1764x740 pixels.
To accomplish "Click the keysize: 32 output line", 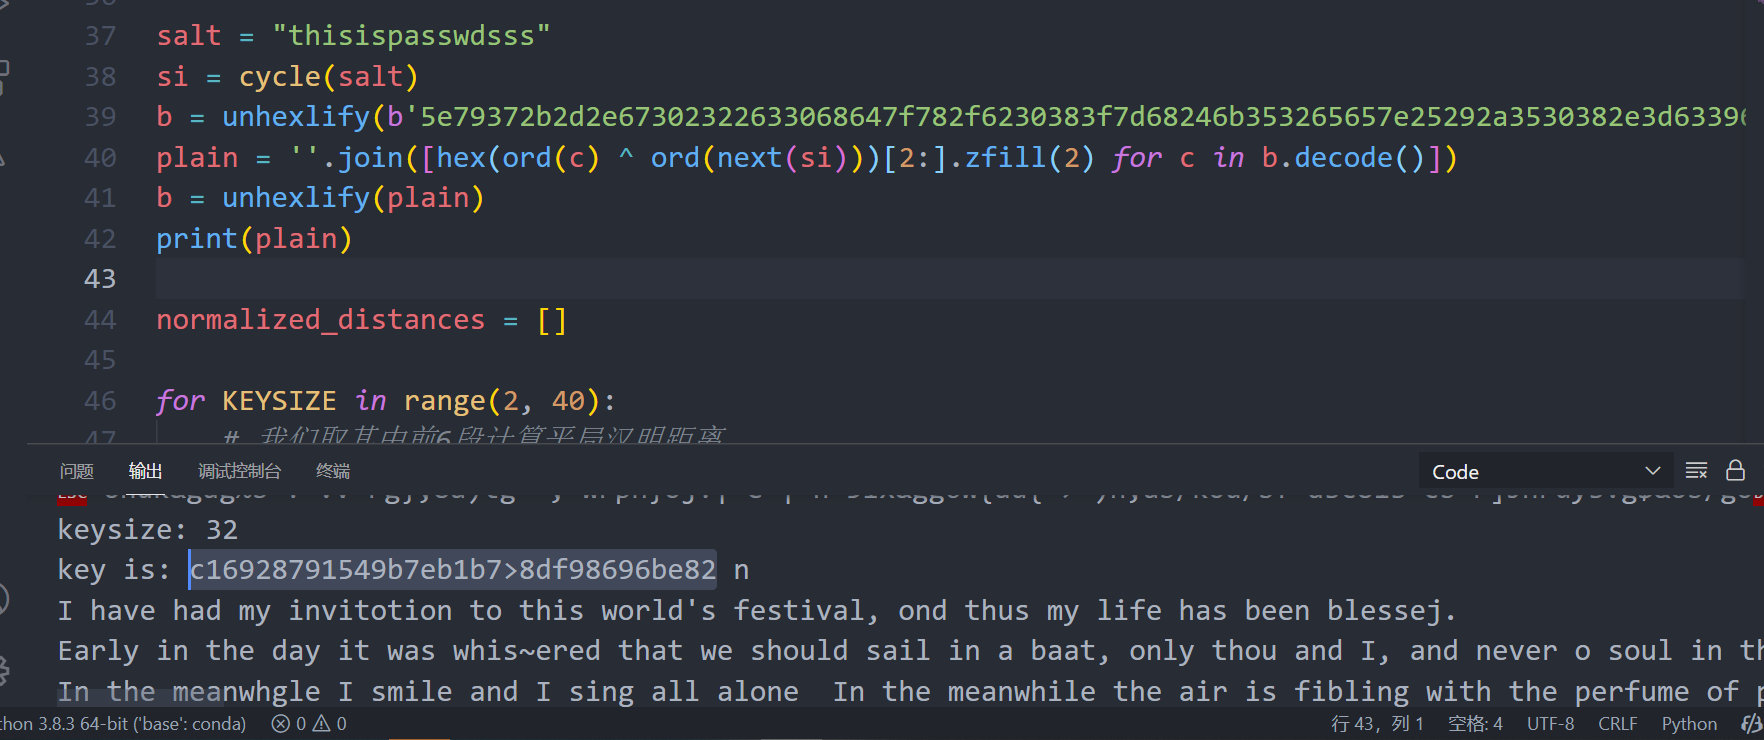I will click(148, 529).
